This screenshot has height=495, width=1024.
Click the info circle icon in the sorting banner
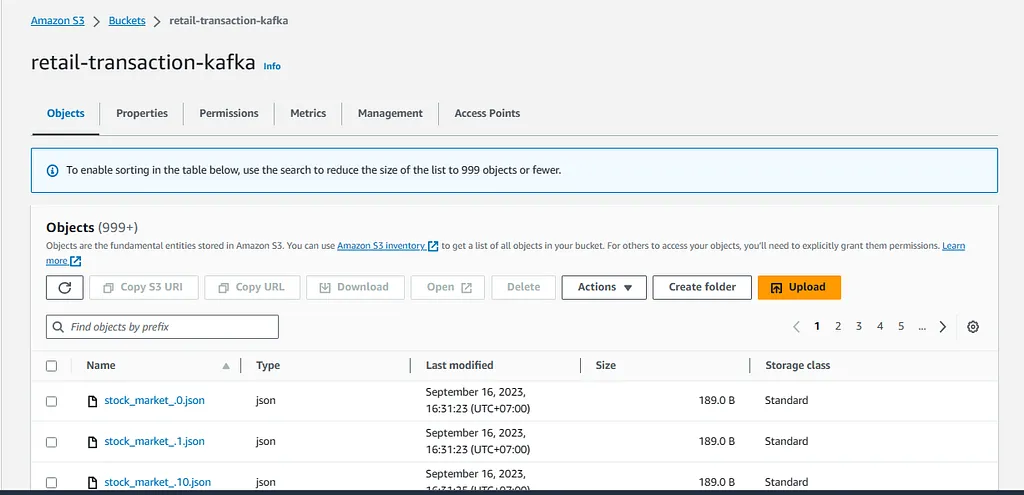52,170
